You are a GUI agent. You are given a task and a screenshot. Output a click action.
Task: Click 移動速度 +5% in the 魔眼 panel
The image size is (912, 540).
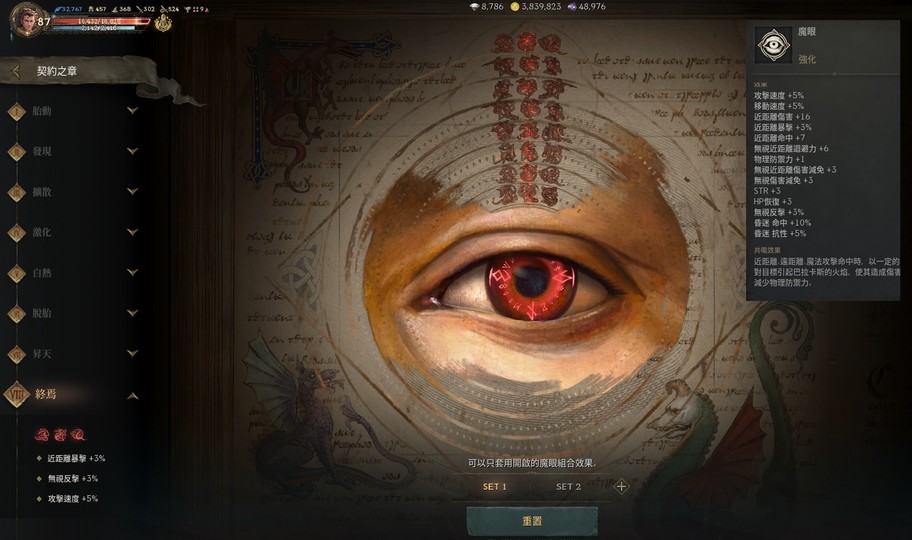coord(779,106)
